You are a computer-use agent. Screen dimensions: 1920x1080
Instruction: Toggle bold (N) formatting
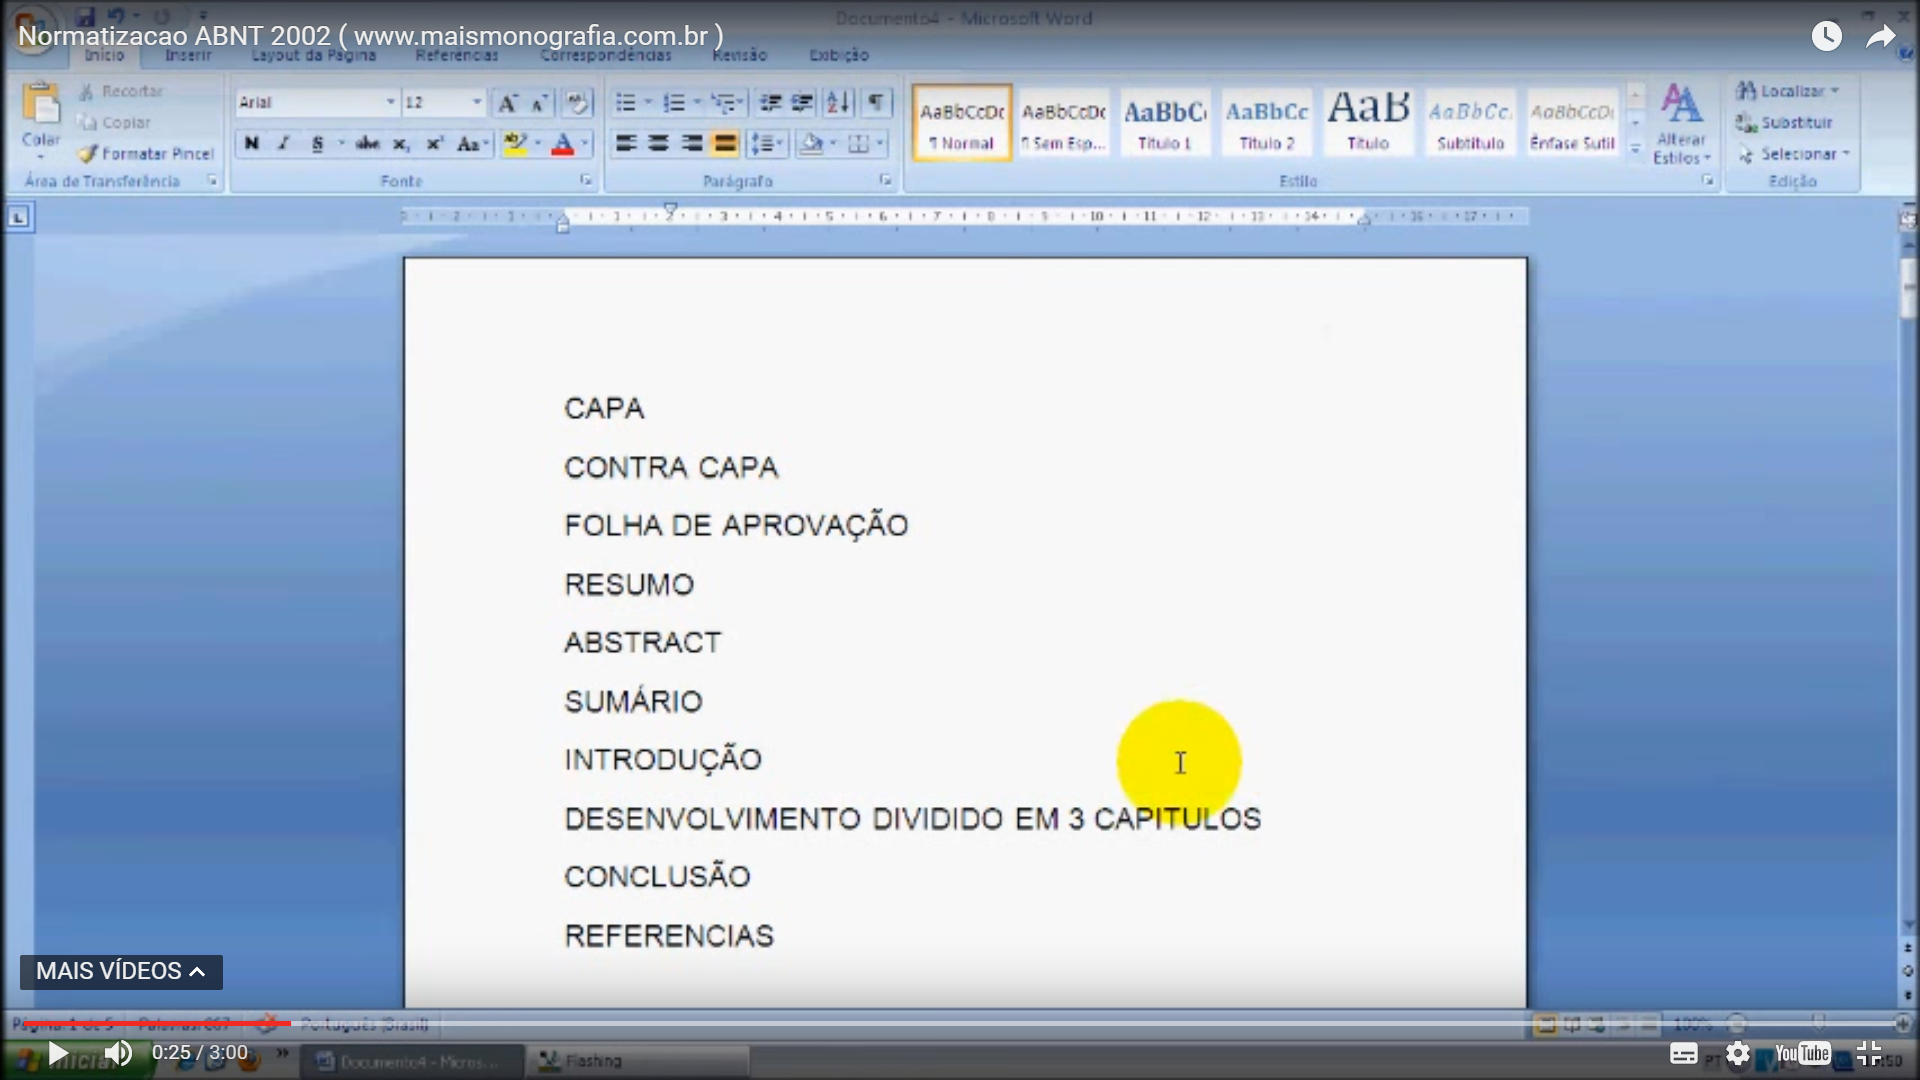click(252, 144)
